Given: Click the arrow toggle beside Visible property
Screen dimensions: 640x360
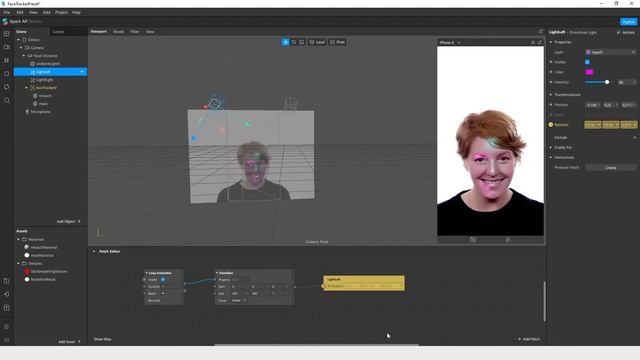Looking at the screenshot, I should click(x=551, y=62).
